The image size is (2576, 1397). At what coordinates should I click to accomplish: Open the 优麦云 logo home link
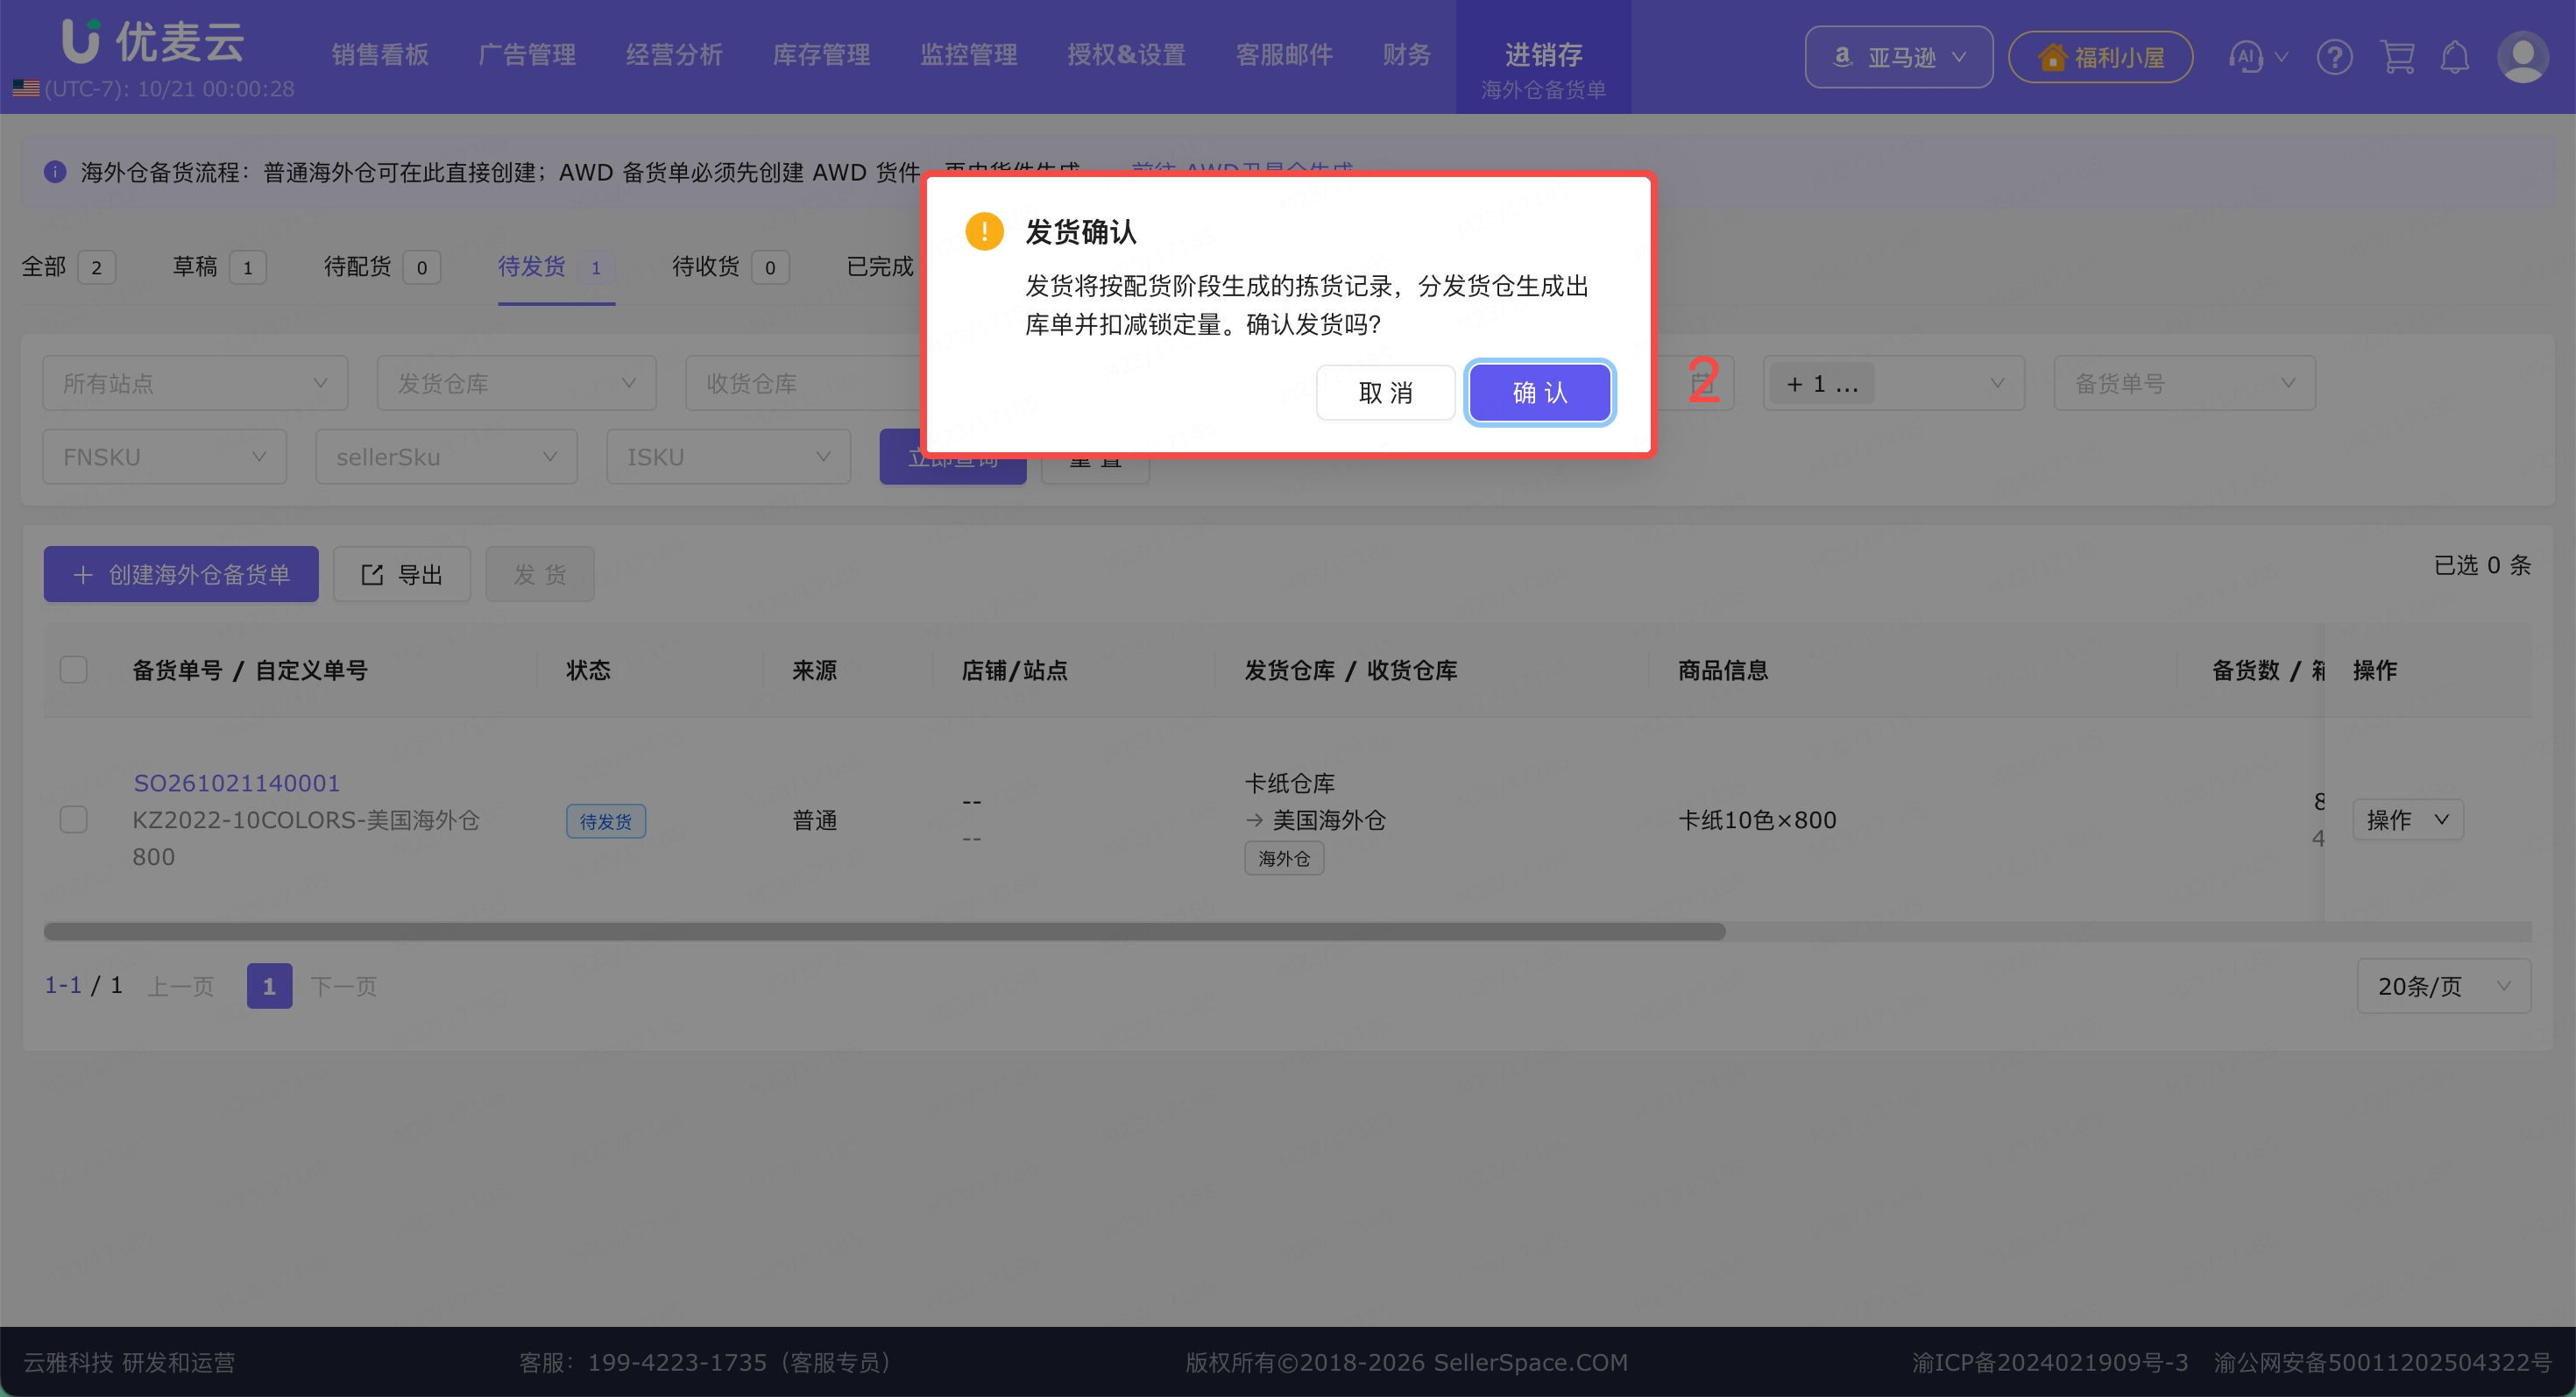153,42
